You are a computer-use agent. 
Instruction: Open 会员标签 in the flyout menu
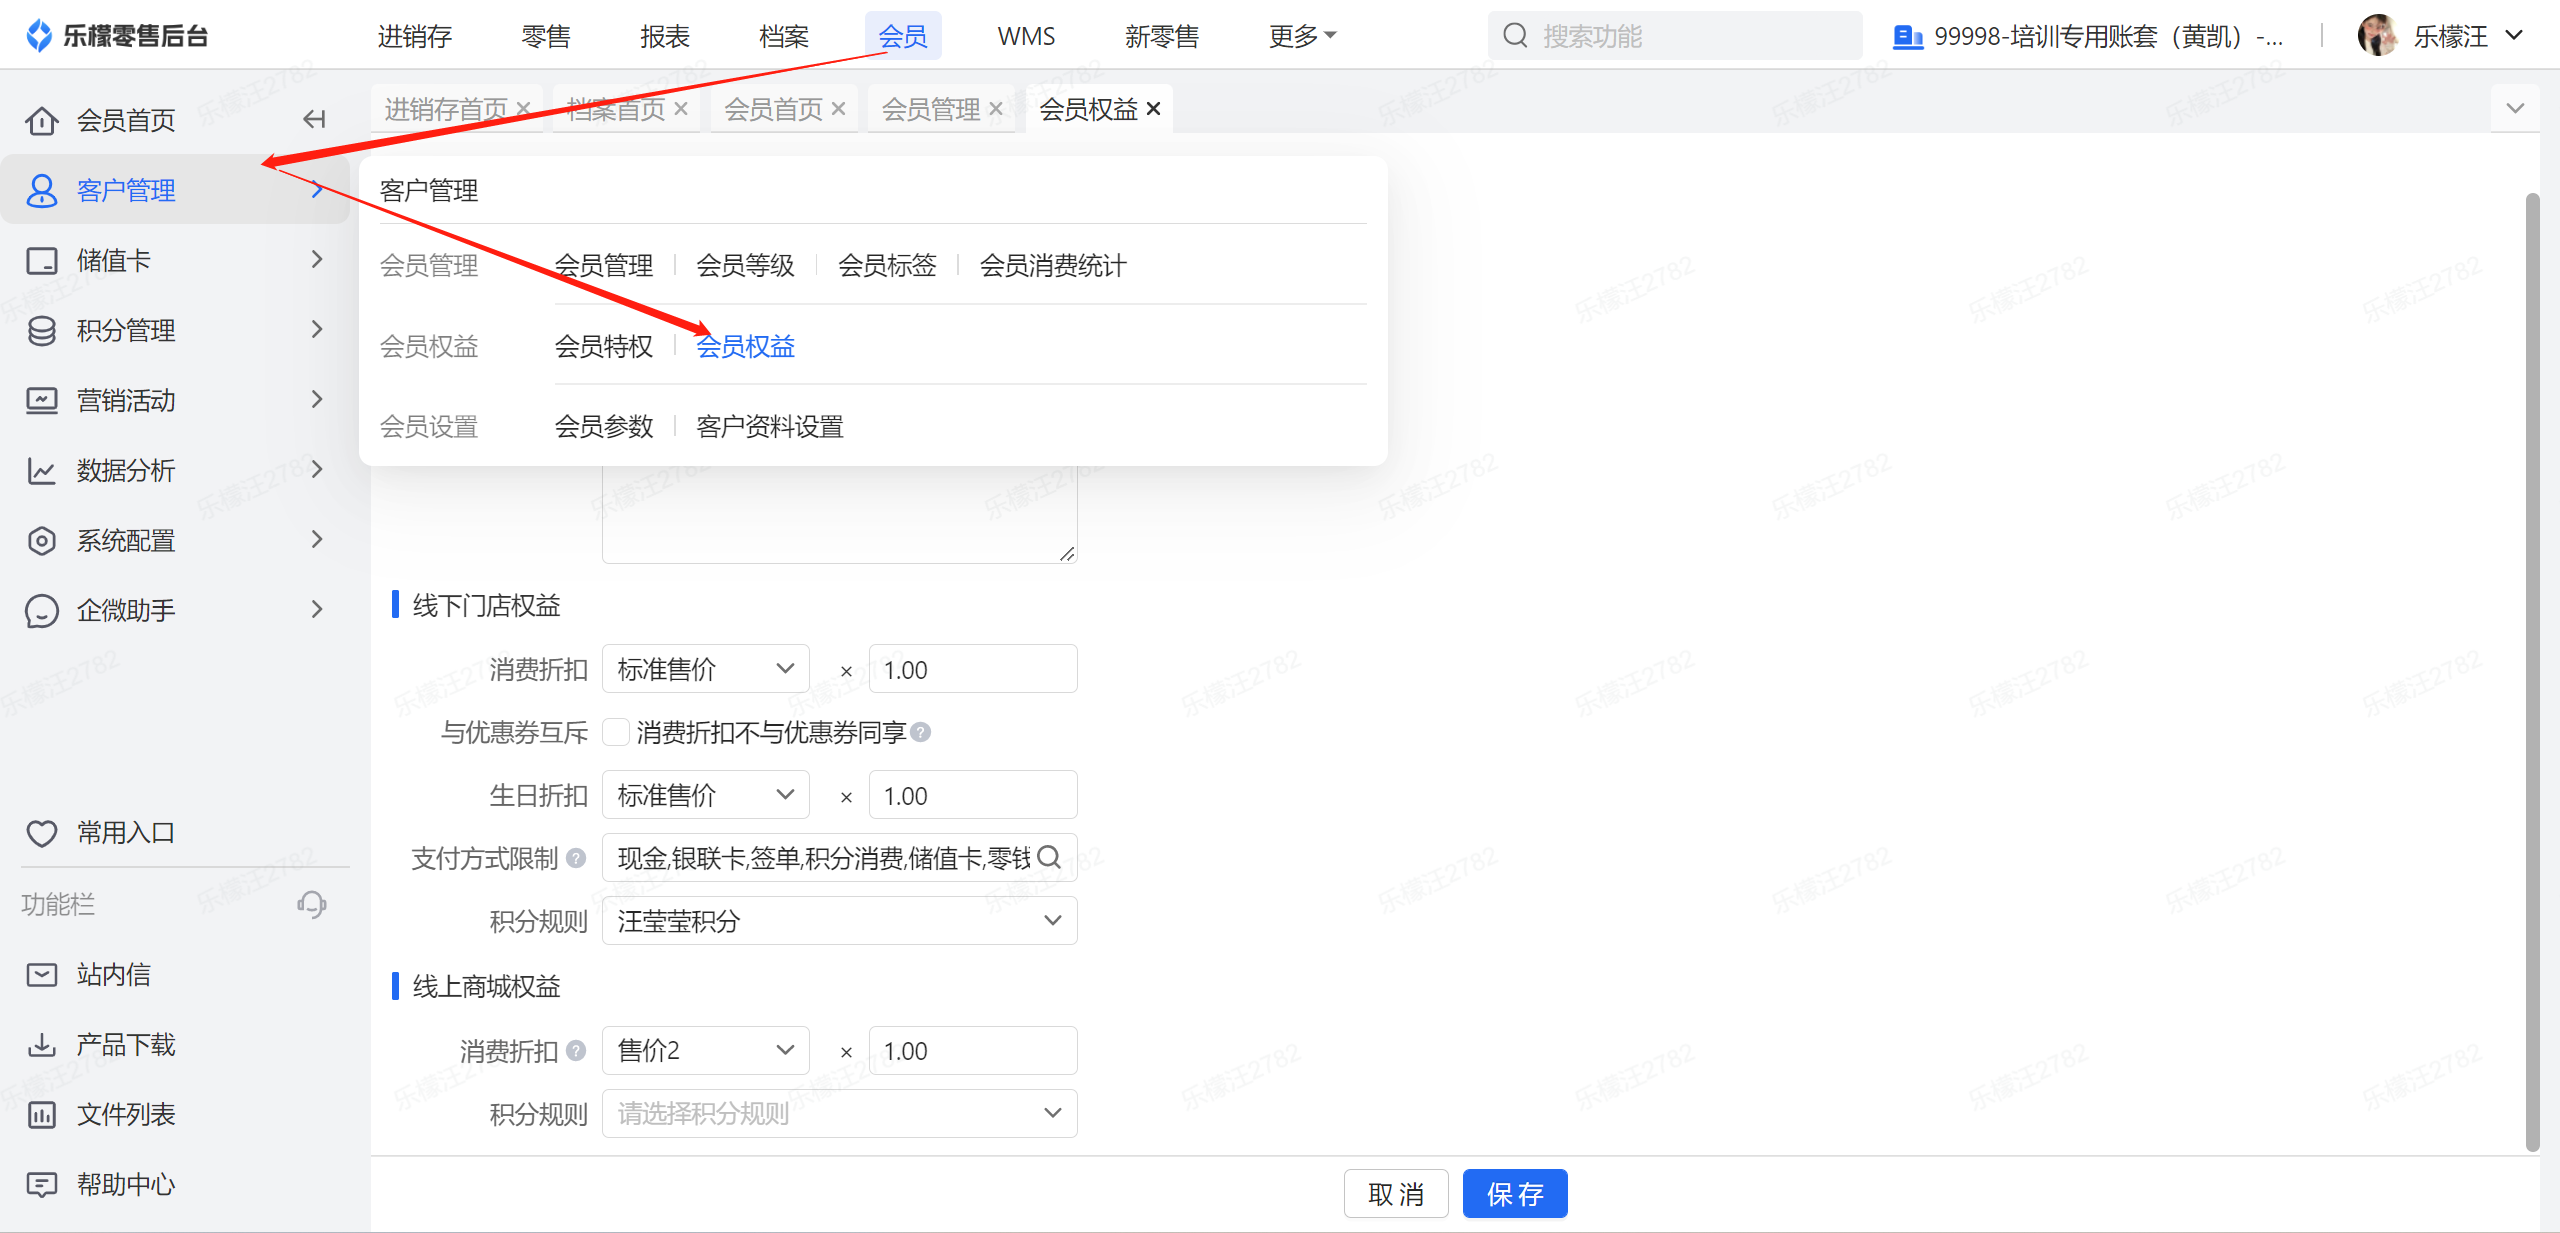(x=887, y=265)
